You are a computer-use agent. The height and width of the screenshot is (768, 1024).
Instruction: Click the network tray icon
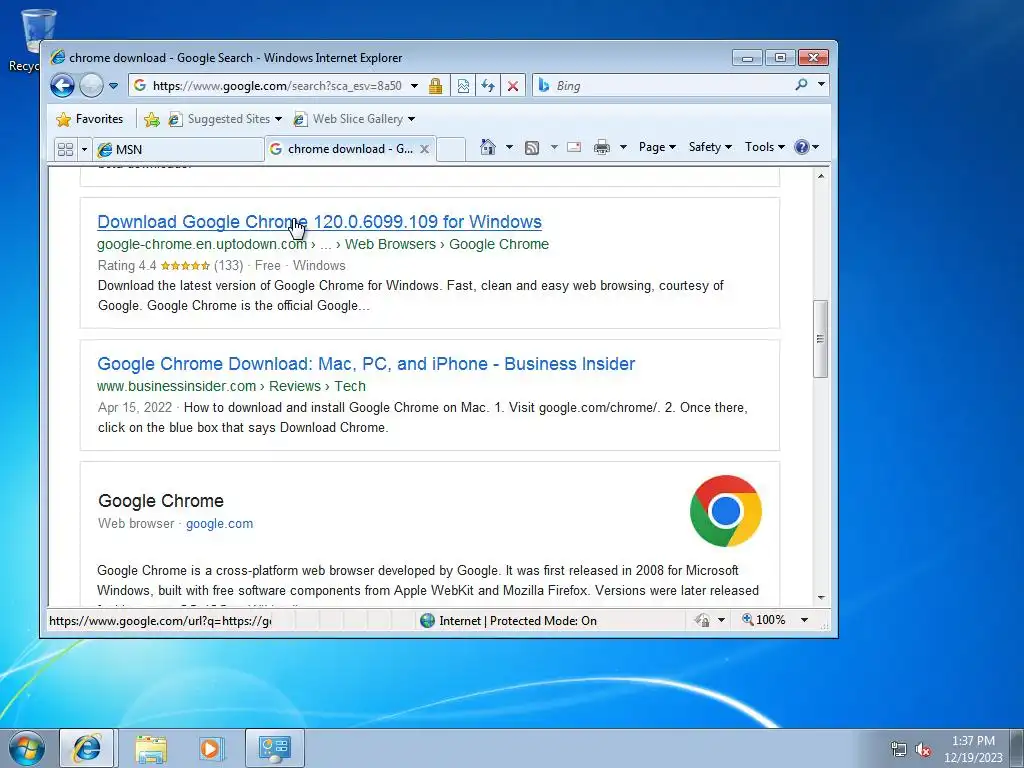click(899, 749)
